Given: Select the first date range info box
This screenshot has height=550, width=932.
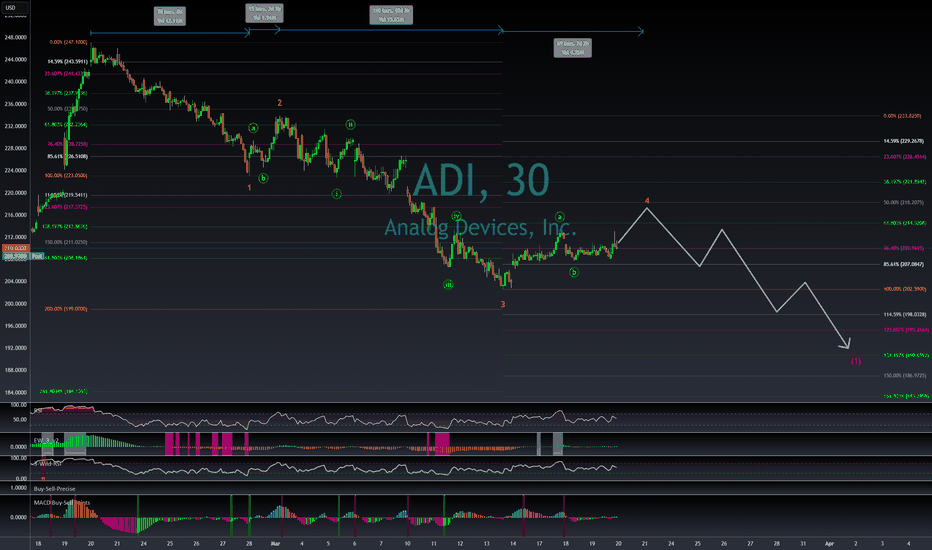Looking at the screenshot, I should (170, 16).
